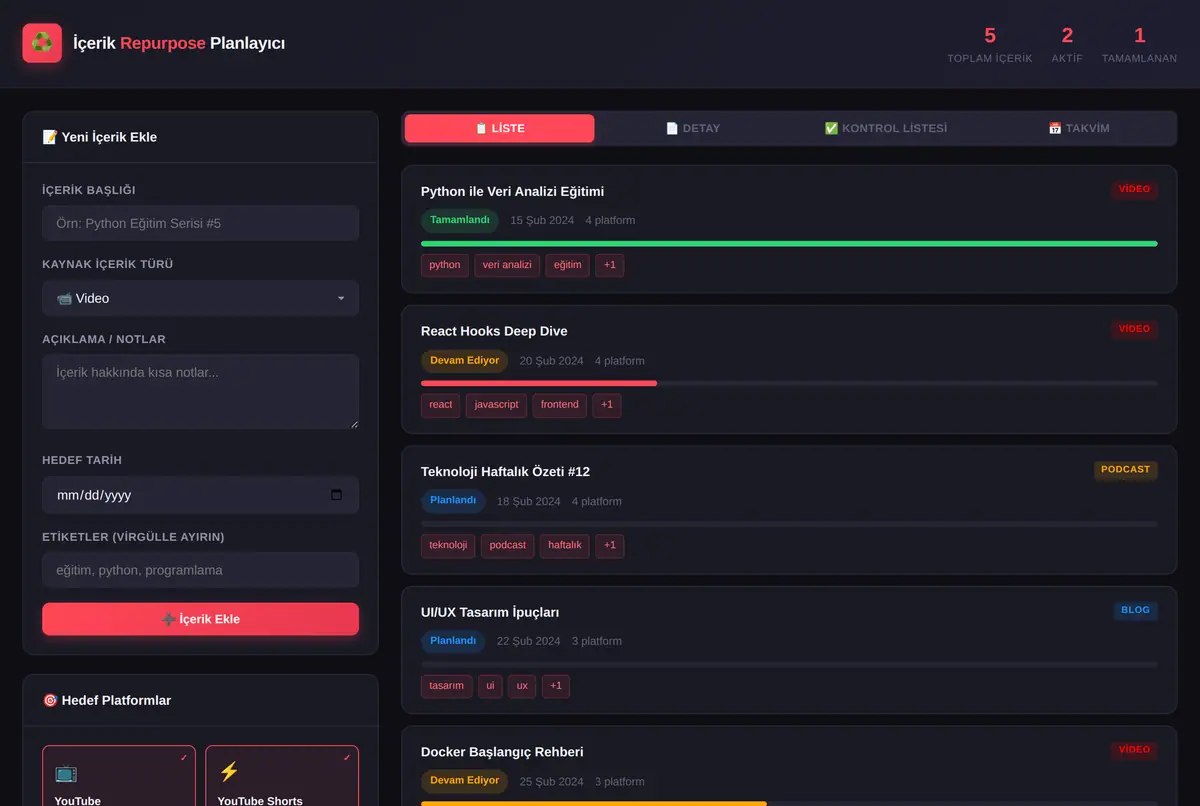Click the "ux" tag

(x=522, y=686)
